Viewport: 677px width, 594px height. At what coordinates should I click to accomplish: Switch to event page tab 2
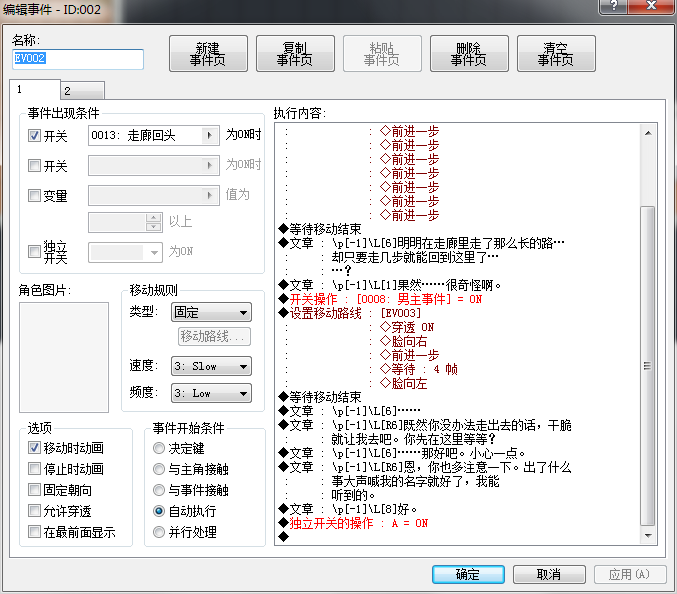pos(82,91)
